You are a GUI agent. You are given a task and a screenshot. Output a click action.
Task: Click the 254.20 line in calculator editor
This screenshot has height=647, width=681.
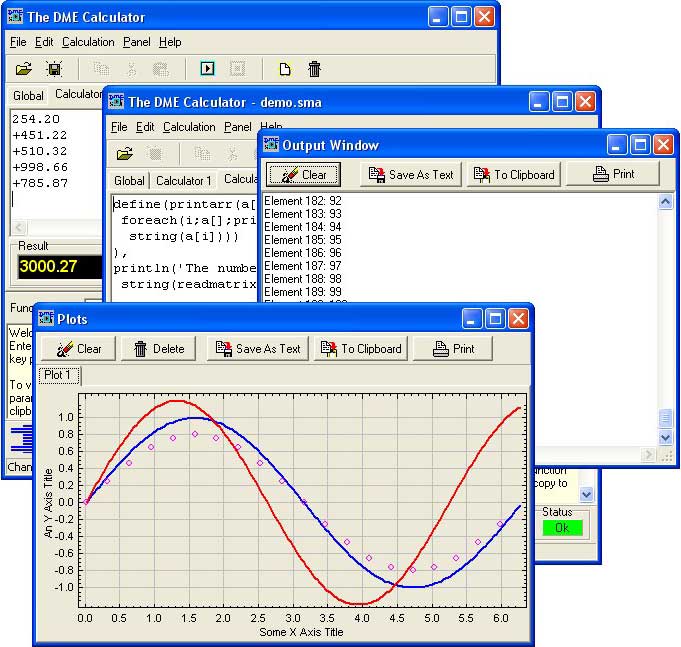(36, 119)
